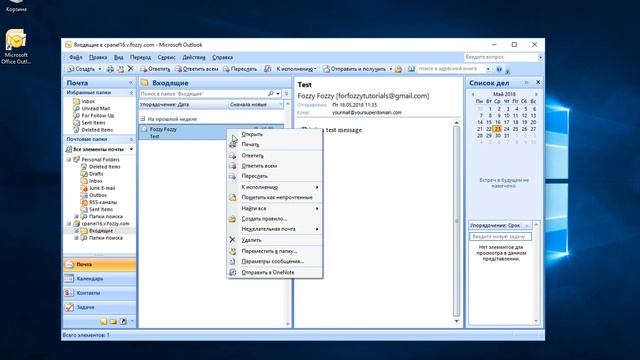
Task: Open the Действия menu
Action: pos(194,58)
